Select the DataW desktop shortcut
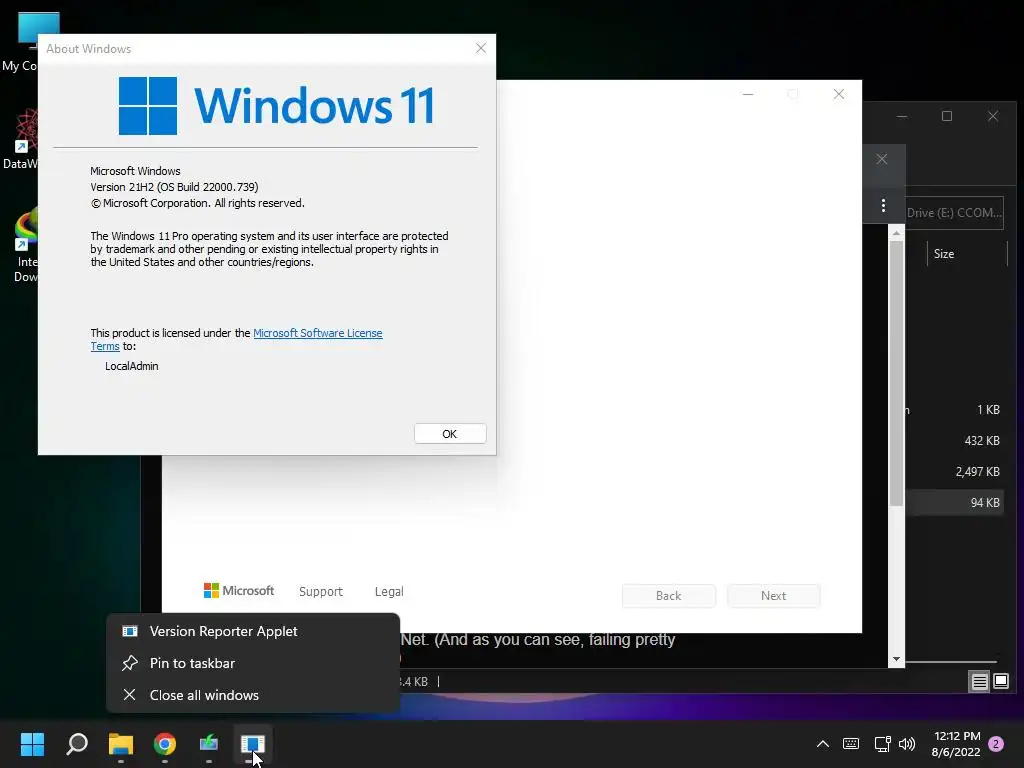The width and height of the screenshot is (1024, 768). 20,139
